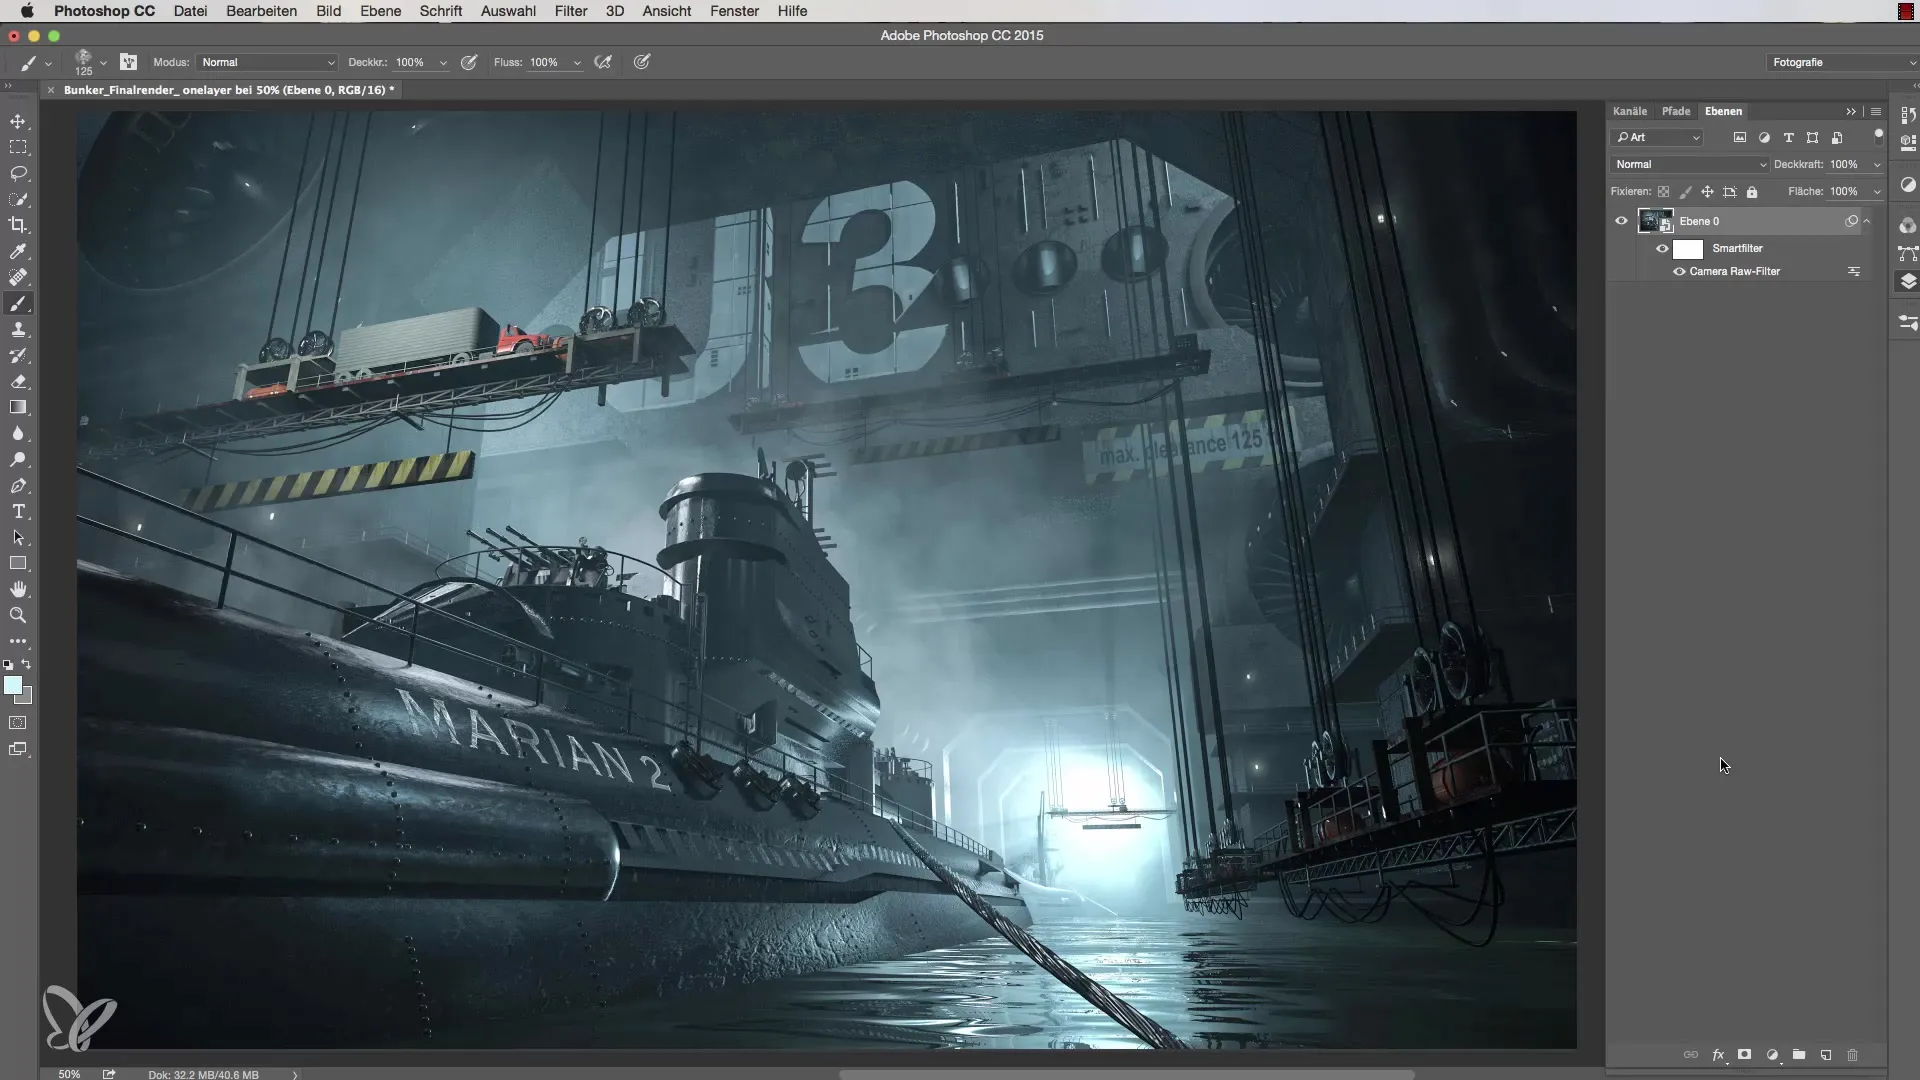Create a new layer
The image size is (1920, 1080).
1826,1055
